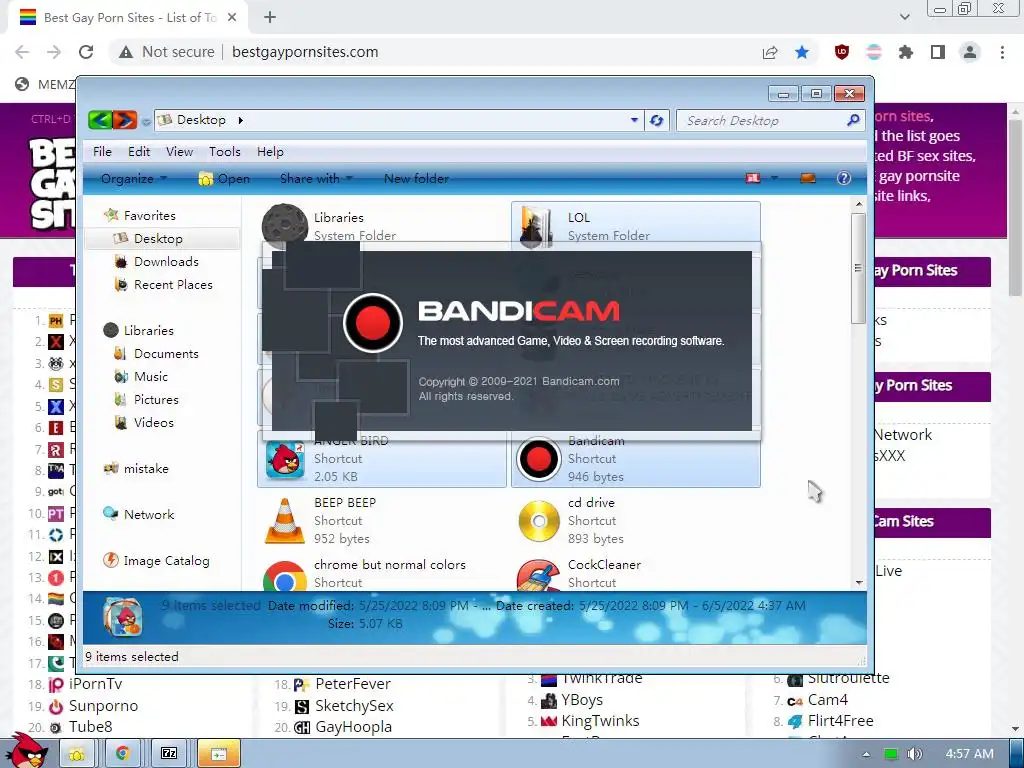The width and height of the screenshot is (1024, 768).
Task: Open 7-Zip from the taskbar
Action: [169, 753]
